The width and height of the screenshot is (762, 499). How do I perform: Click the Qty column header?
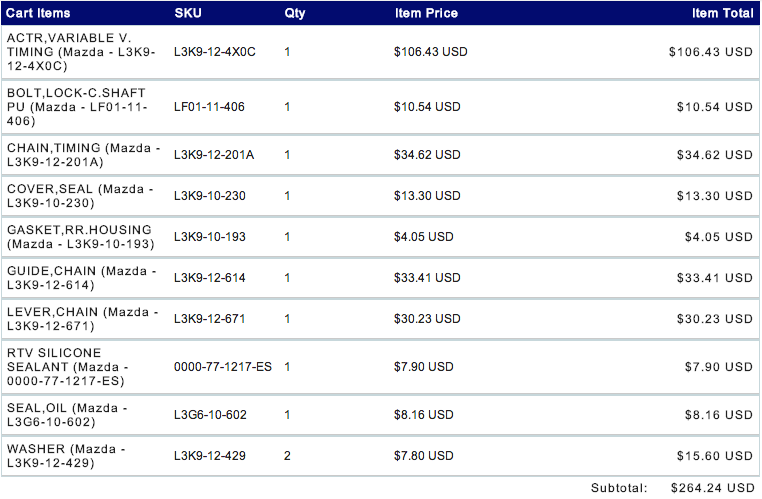point(295,14)
